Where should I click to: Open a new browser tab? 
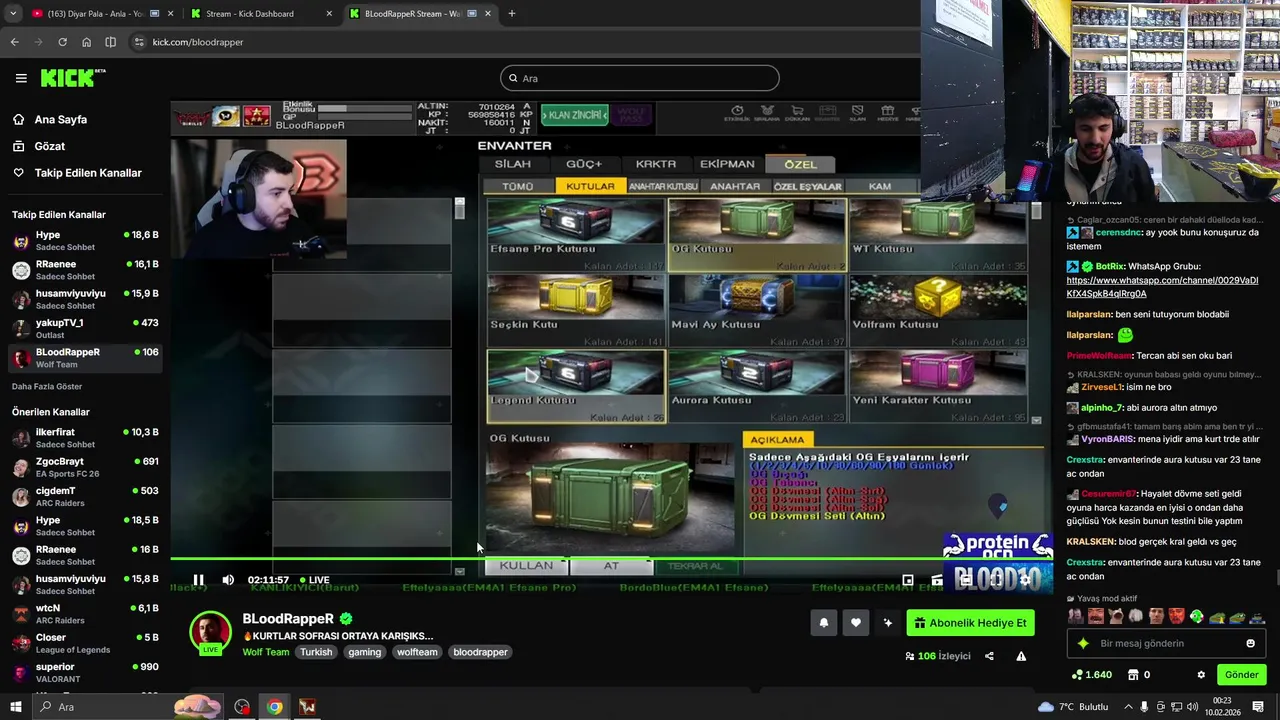point(511,13)
